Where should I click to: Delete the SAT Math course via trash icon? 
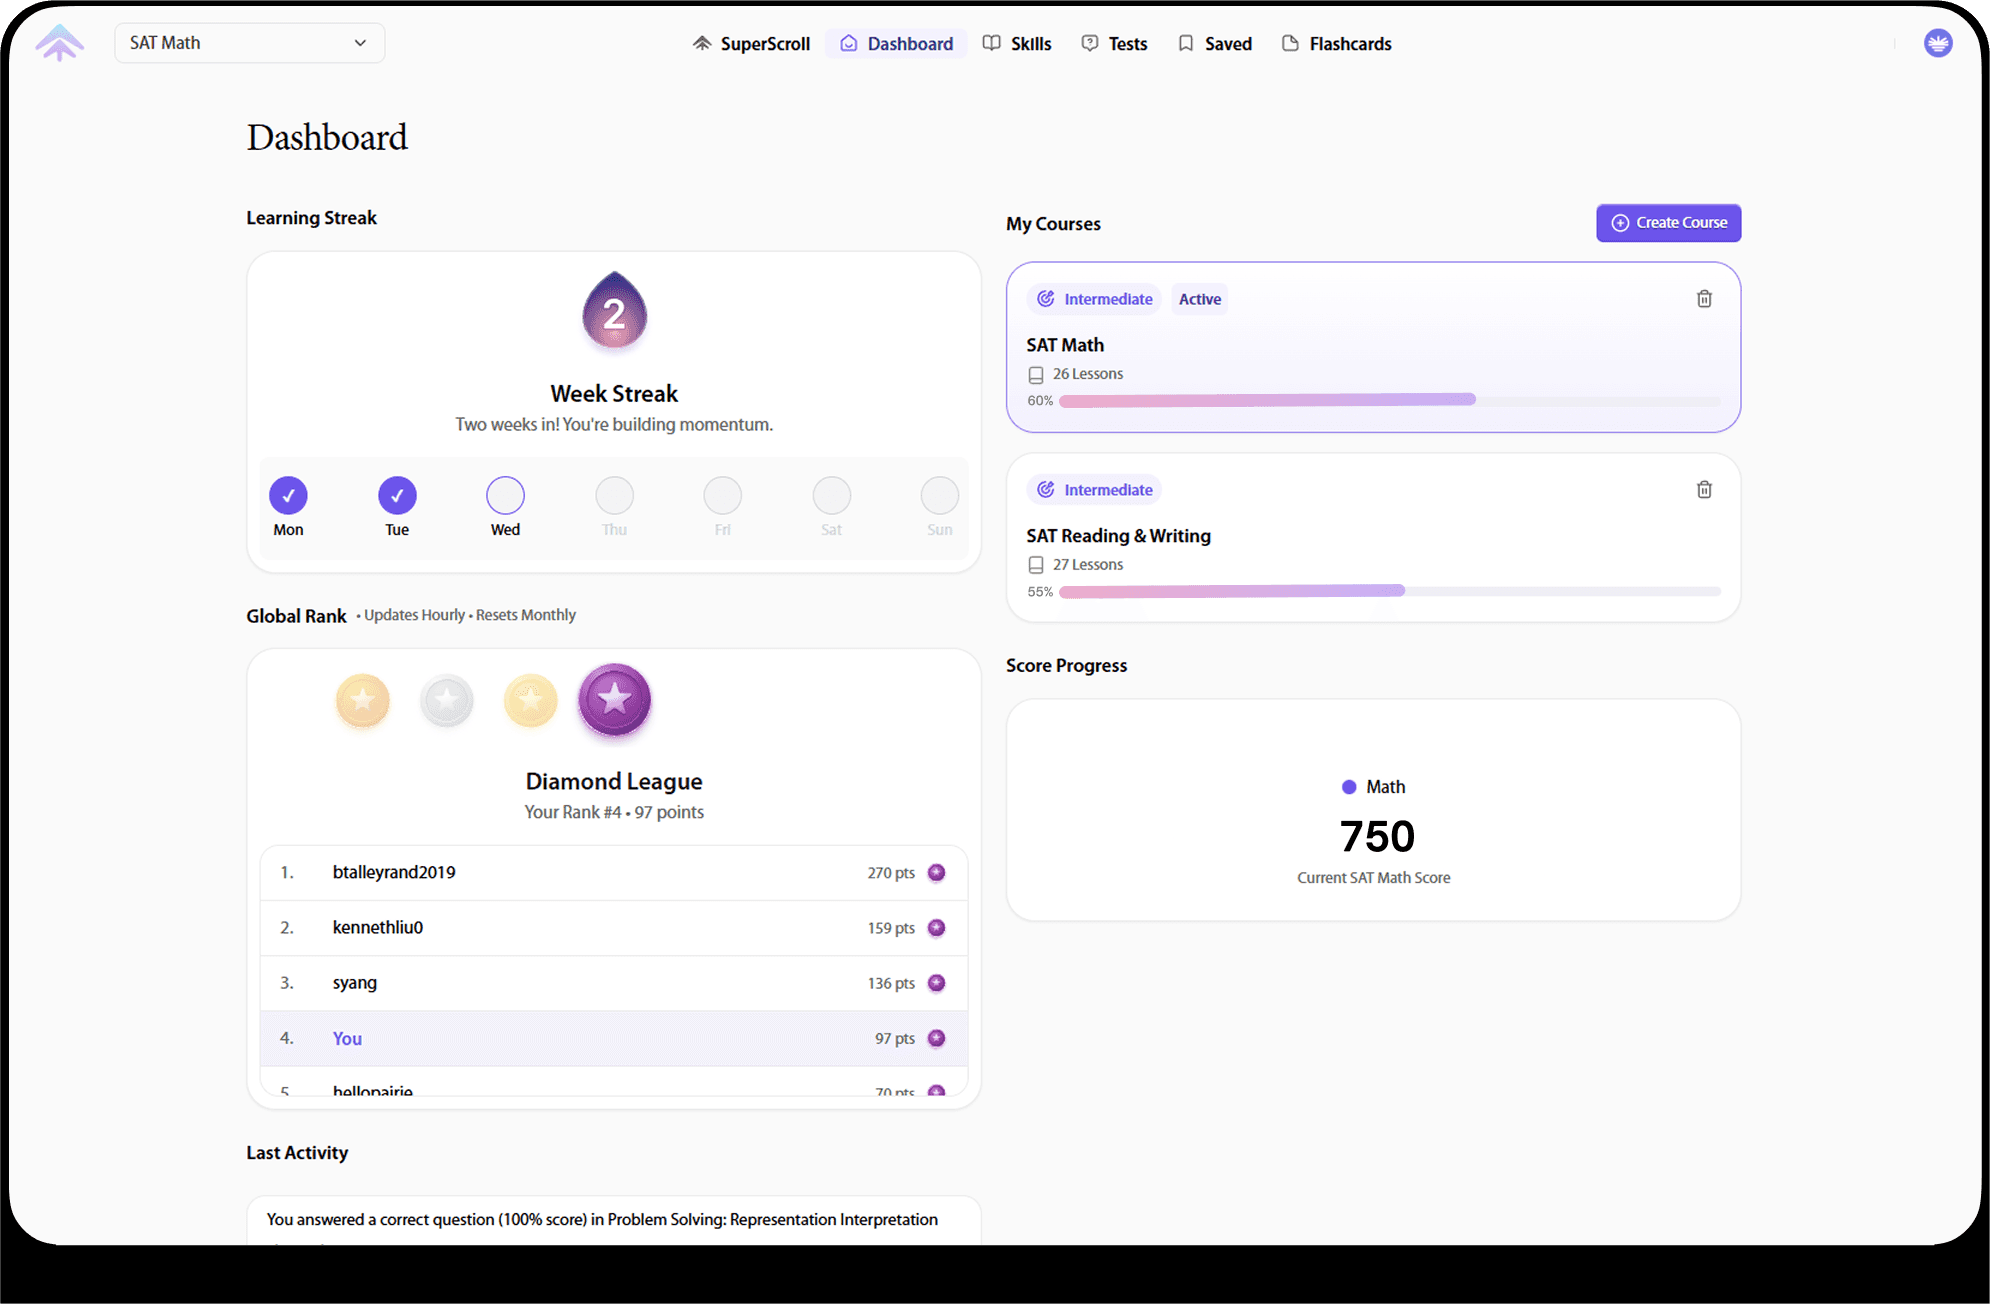(1704, 299)
